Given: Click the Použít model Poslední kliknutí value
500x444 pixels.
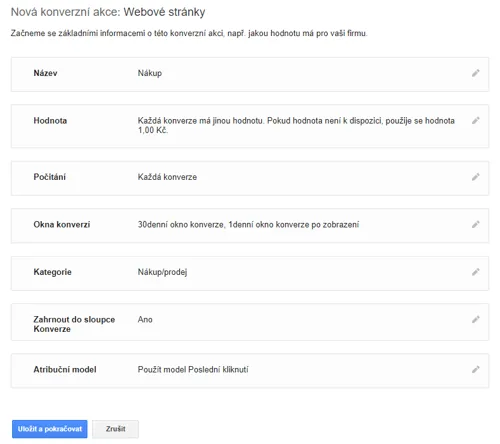Looking at the screenshot, I should pos(193,369).
